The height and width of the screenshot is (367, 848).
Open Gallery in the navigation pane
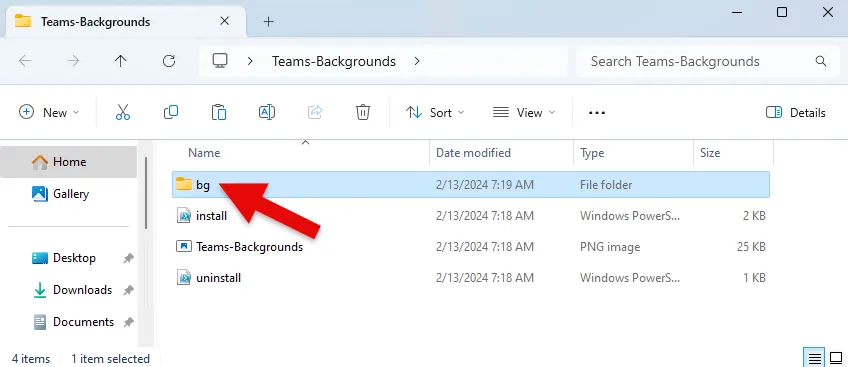pos(69,193)
